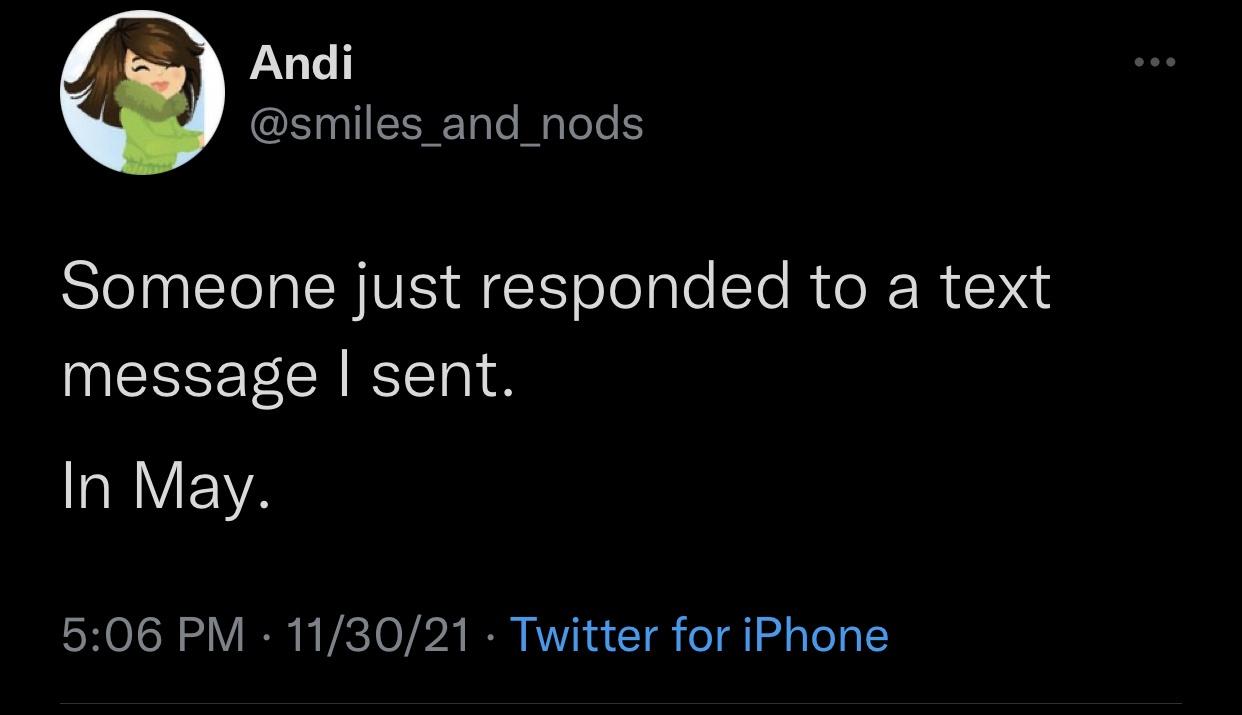Image resolution: width=1242 pixels, height=715 pixels.
Task: Click the tweet line "In May."
Action: point(166,487)
